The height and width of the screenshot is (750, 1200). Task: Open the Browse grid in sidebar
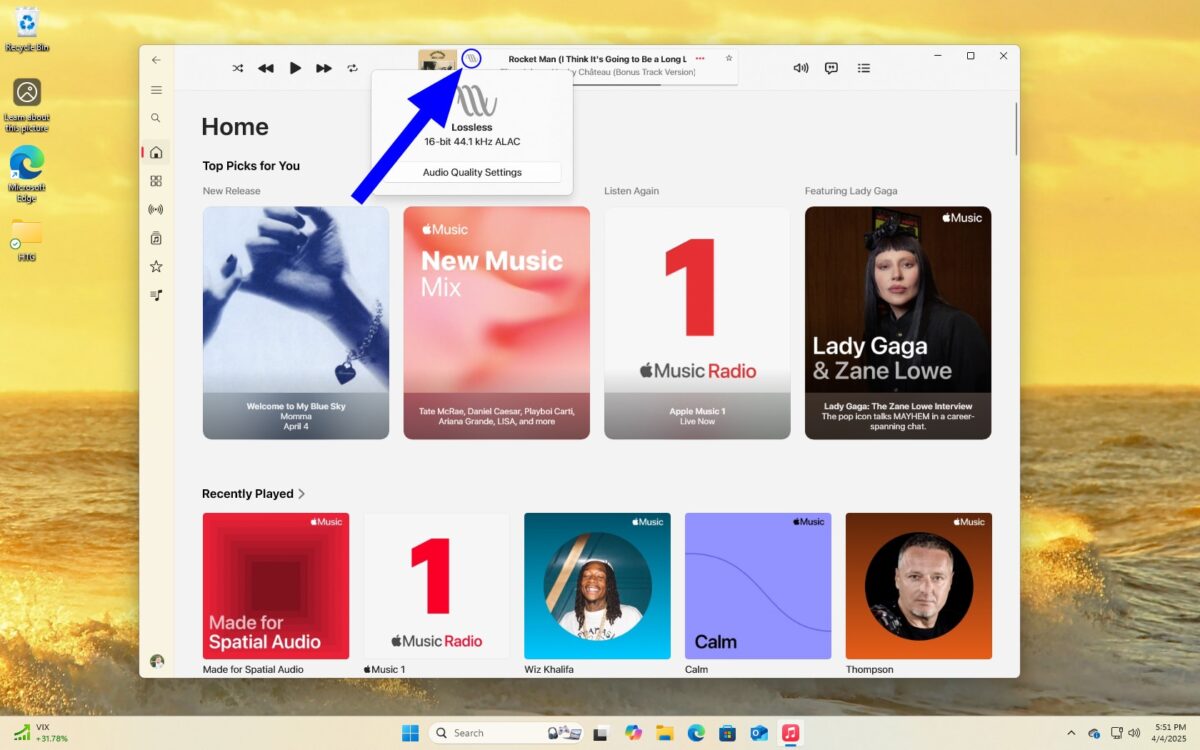pyautogui.click(x=156, y=181)
